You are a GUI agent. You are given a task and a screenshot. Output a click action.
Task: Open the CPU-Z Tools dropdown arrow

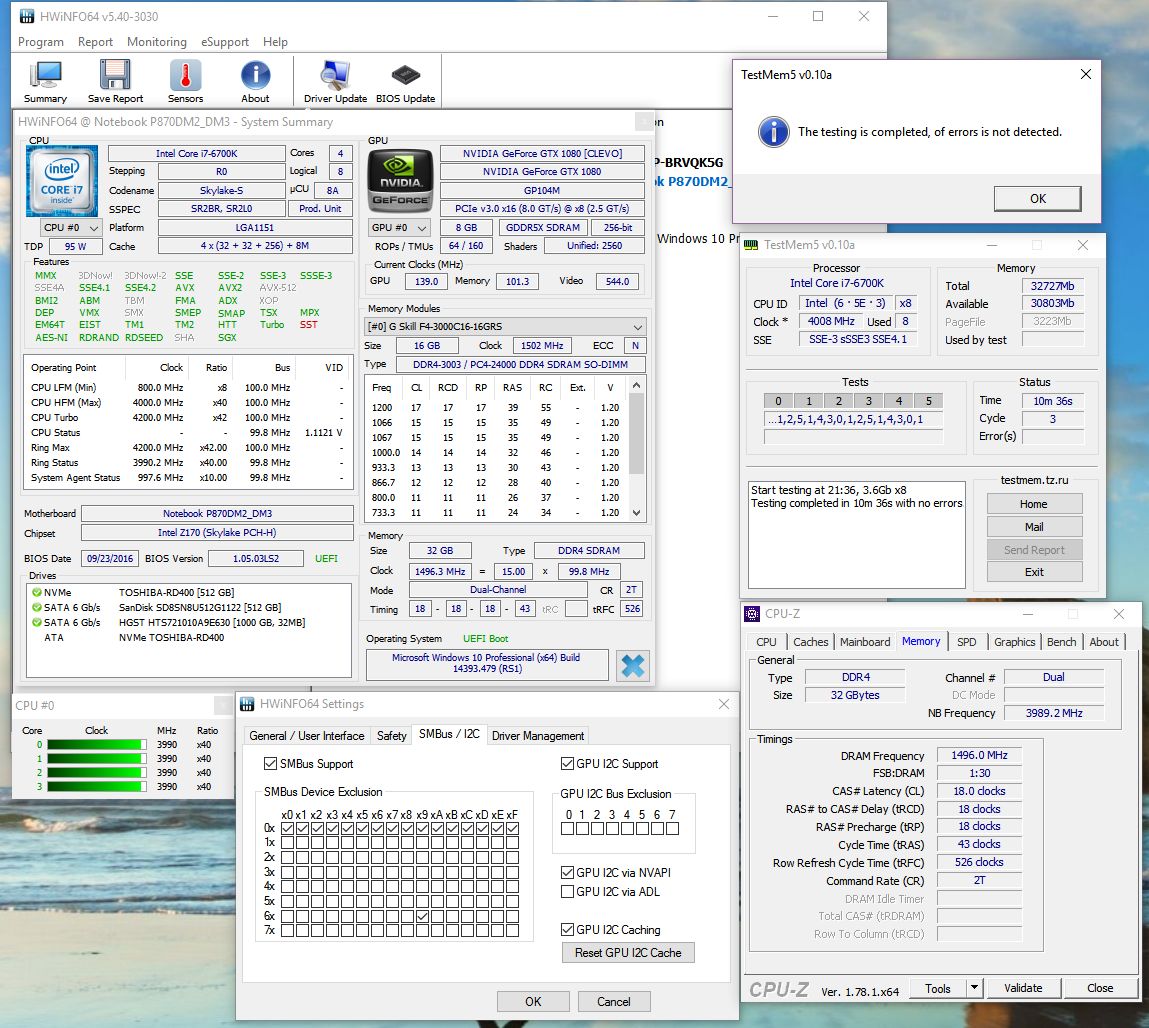[974, 988]
